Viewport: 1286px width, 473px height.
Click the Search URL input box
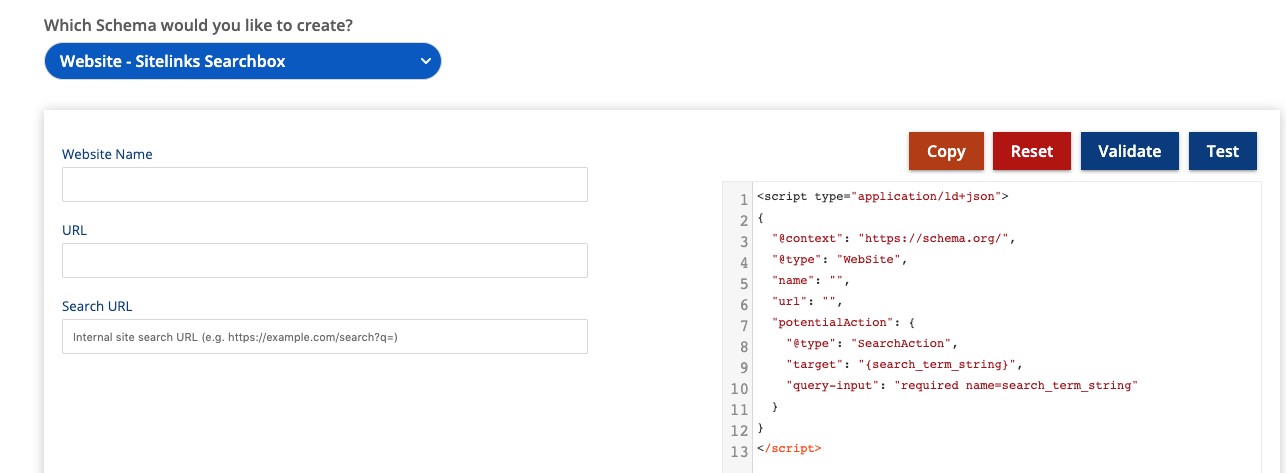pos(324,337)
